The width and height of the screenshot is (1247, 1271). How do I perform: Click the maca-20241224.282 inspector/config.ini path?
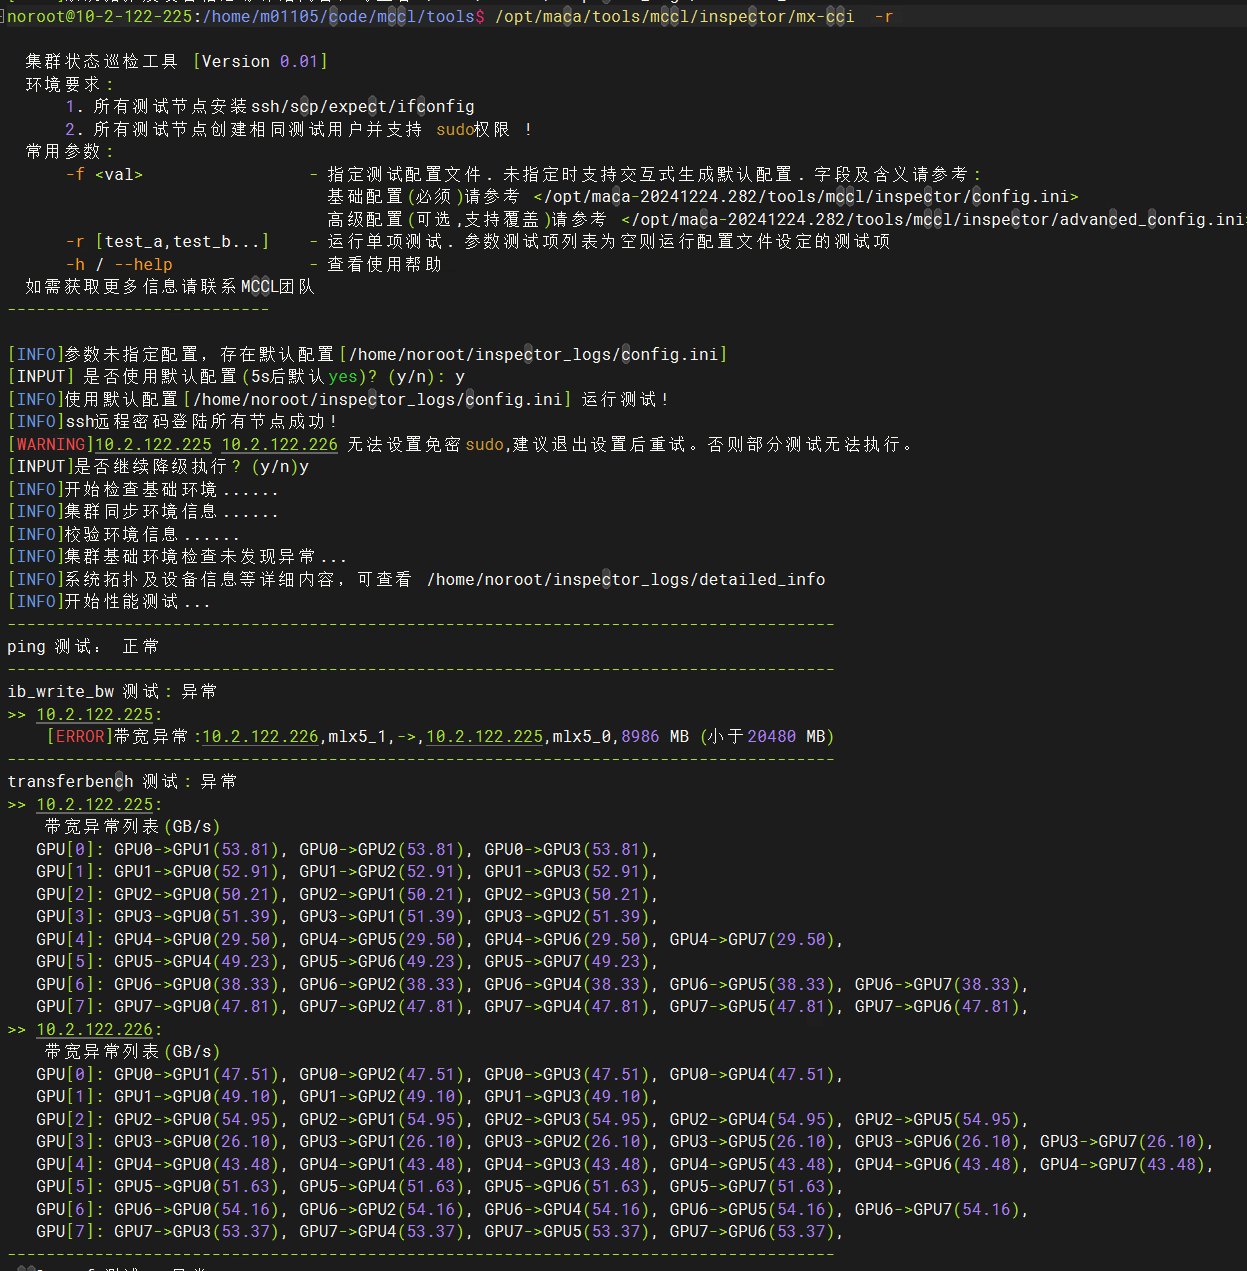coord(806,196)
